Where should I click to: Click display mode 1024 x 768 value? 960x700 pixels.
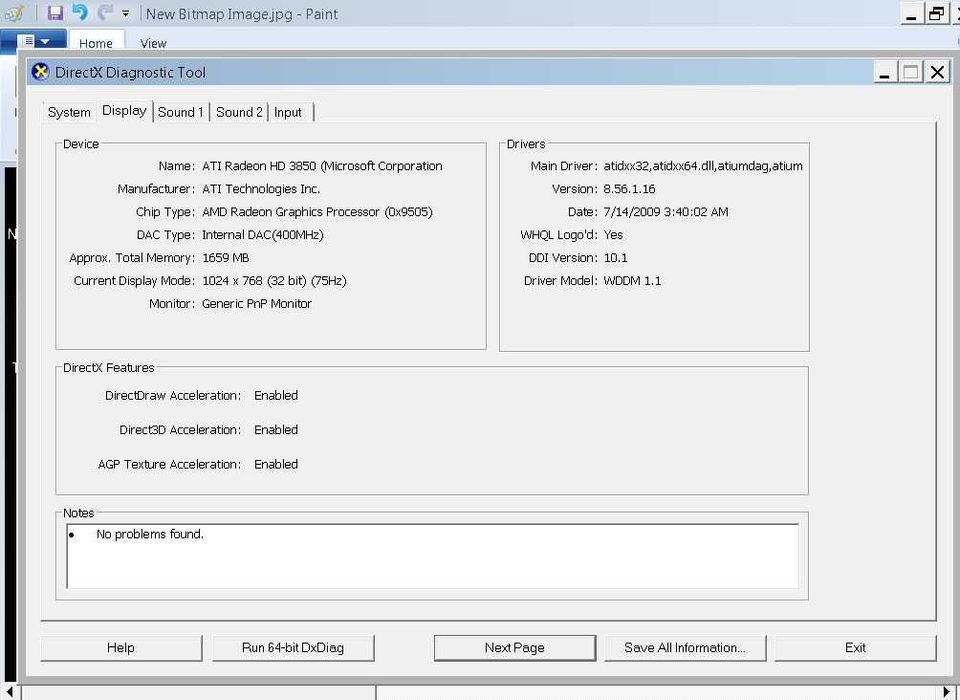(x=274, y=280)
